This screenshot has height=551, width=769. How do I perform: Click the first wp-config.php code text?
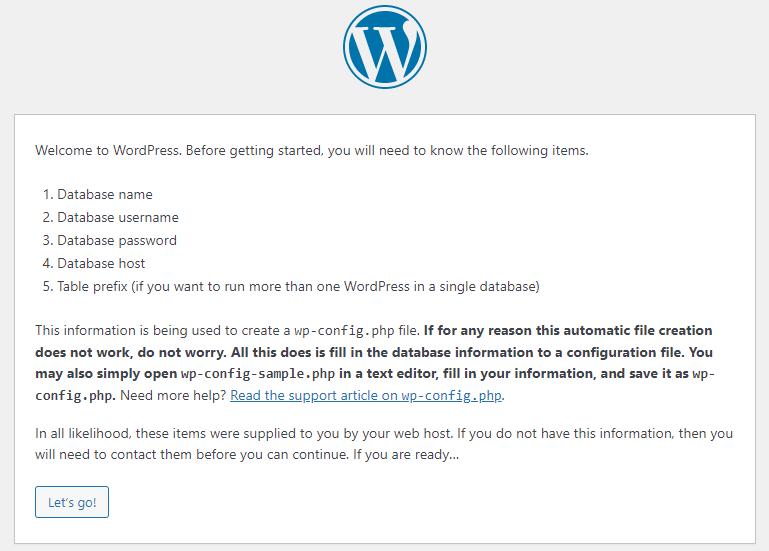344,331
